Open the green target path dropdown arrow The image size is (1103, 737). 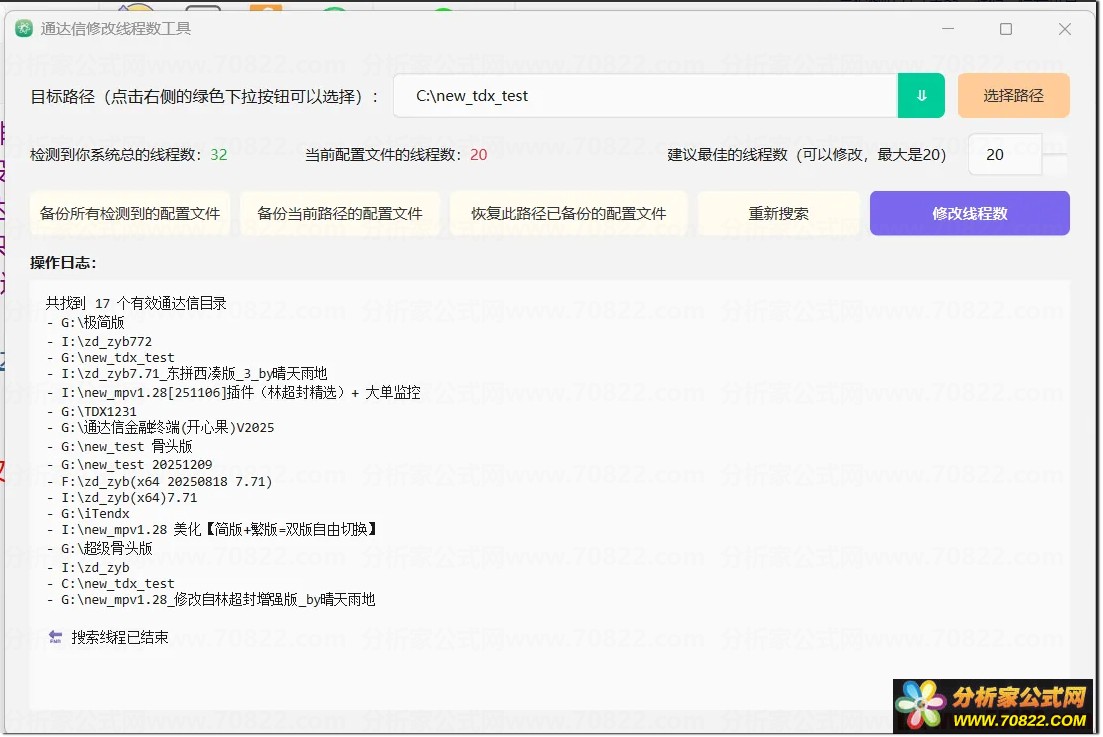pos(921,96)
